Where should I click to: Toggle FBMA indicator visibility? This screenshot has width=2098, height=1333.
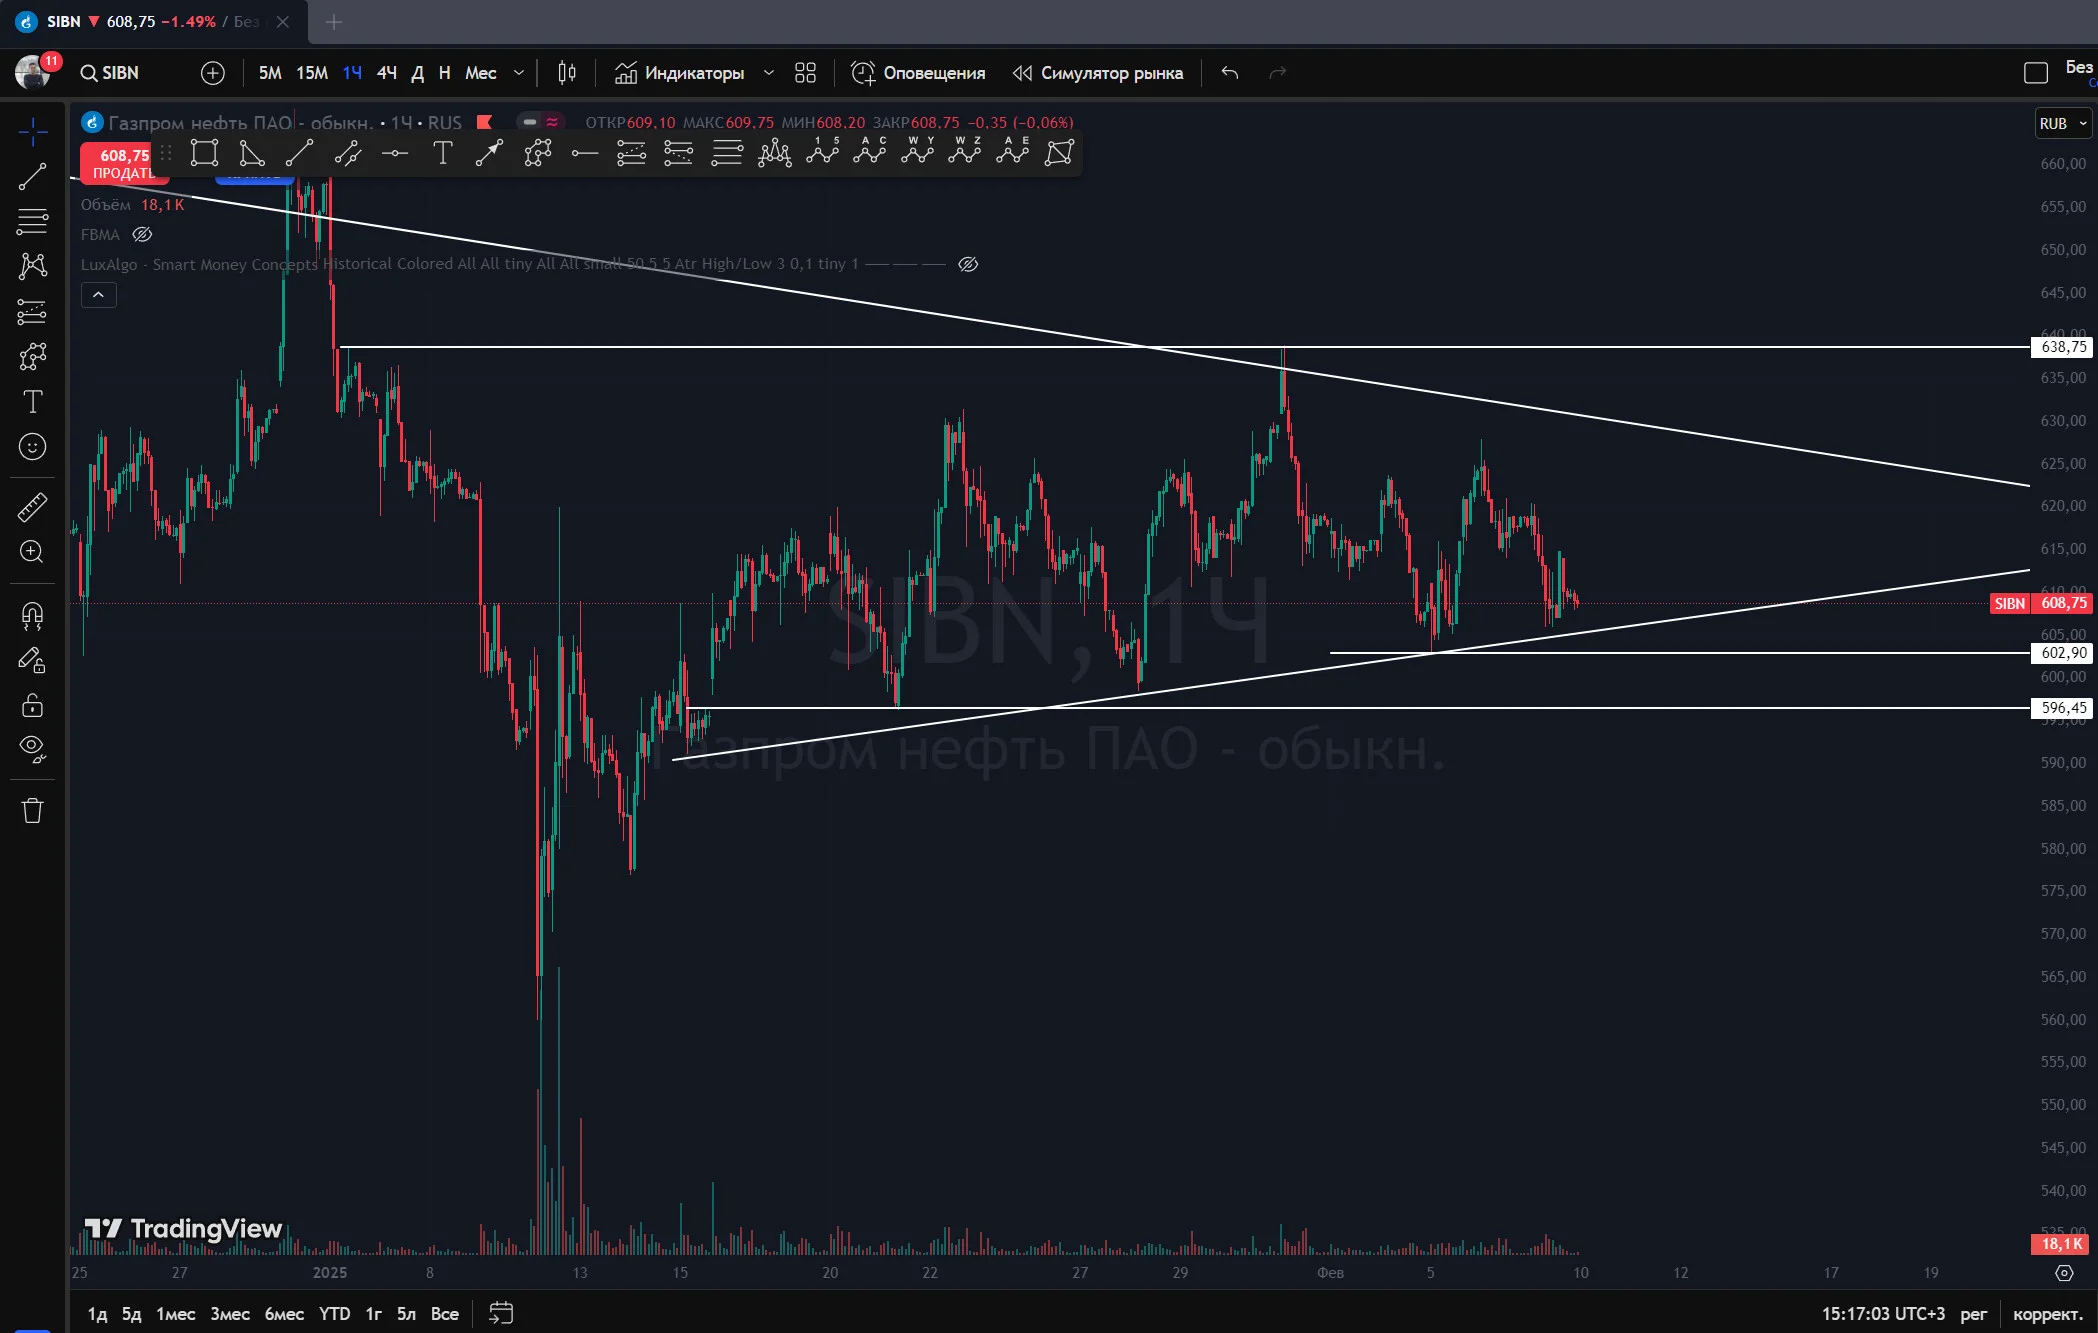(142, 235)
